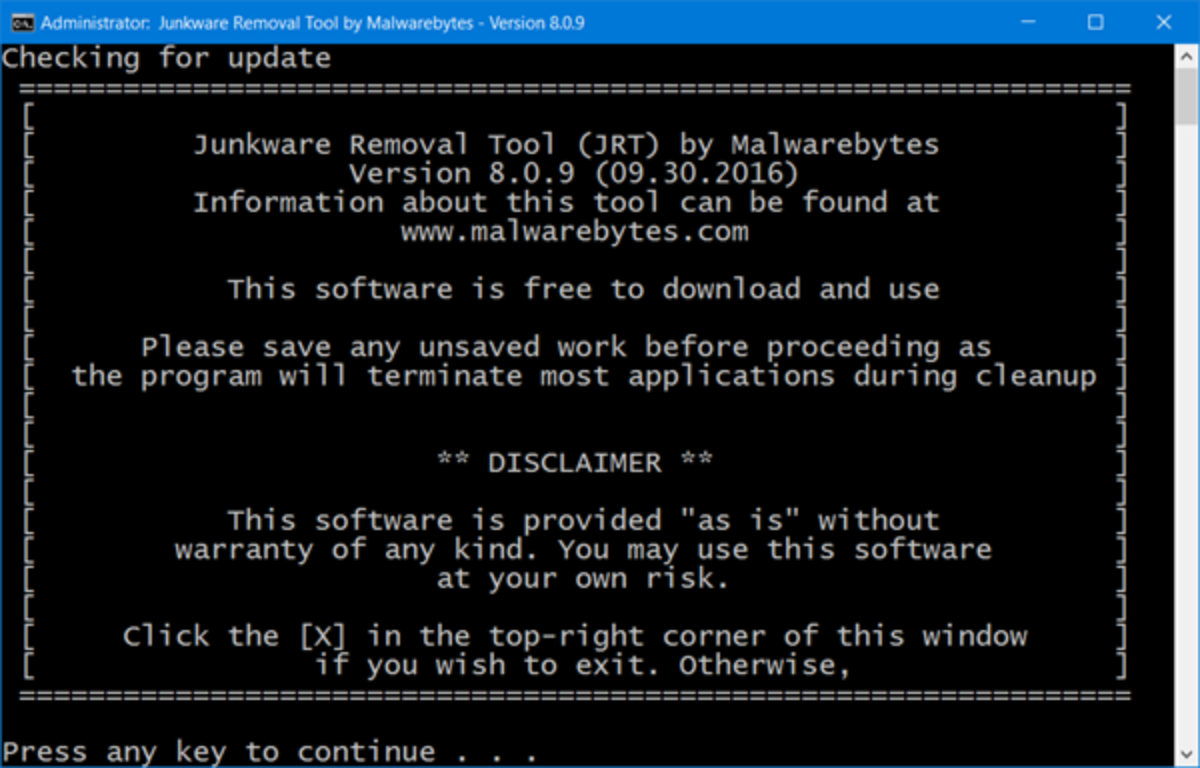Screen dimensions: 1200x768
Task: Click the 'Junkware Removal Tool (JRT)' title line
Action: click(x=566, y=145)
